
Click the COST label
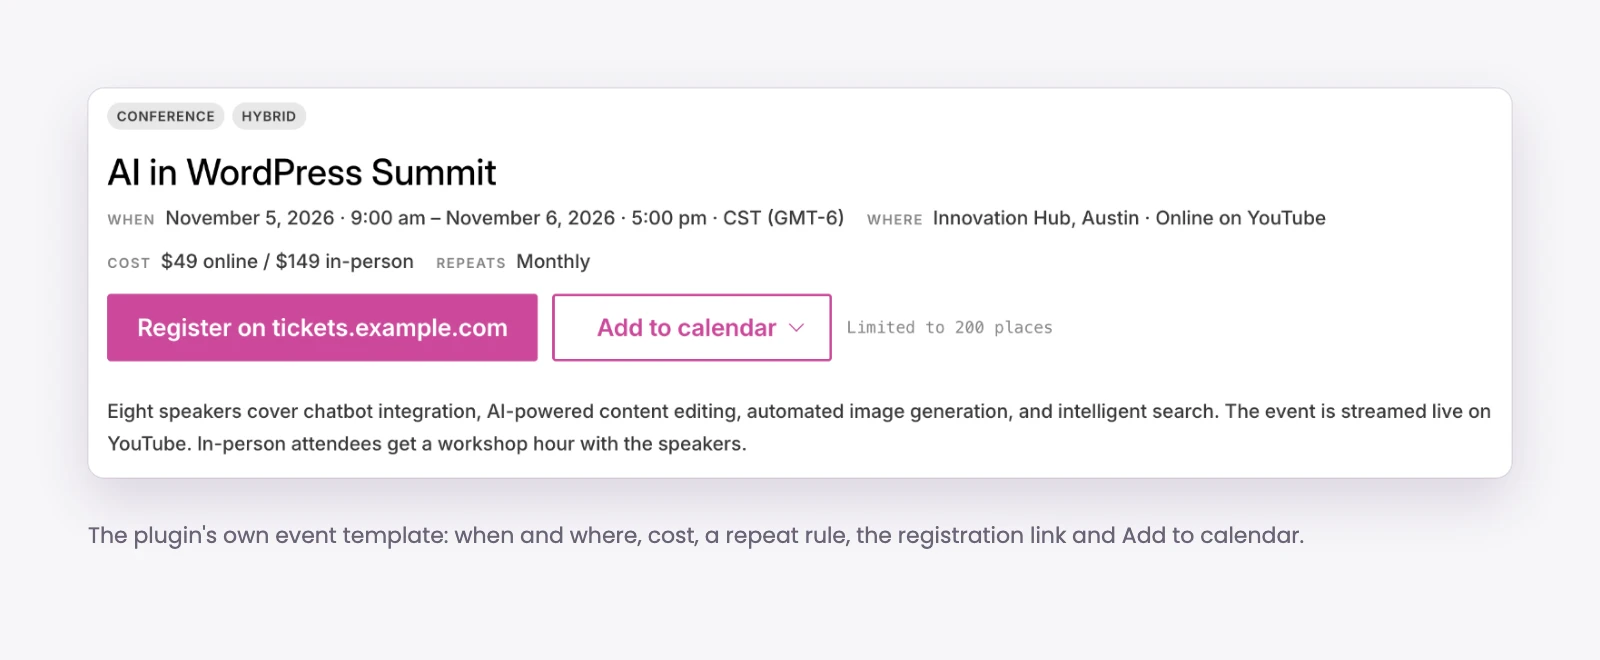tap(129, 263)
